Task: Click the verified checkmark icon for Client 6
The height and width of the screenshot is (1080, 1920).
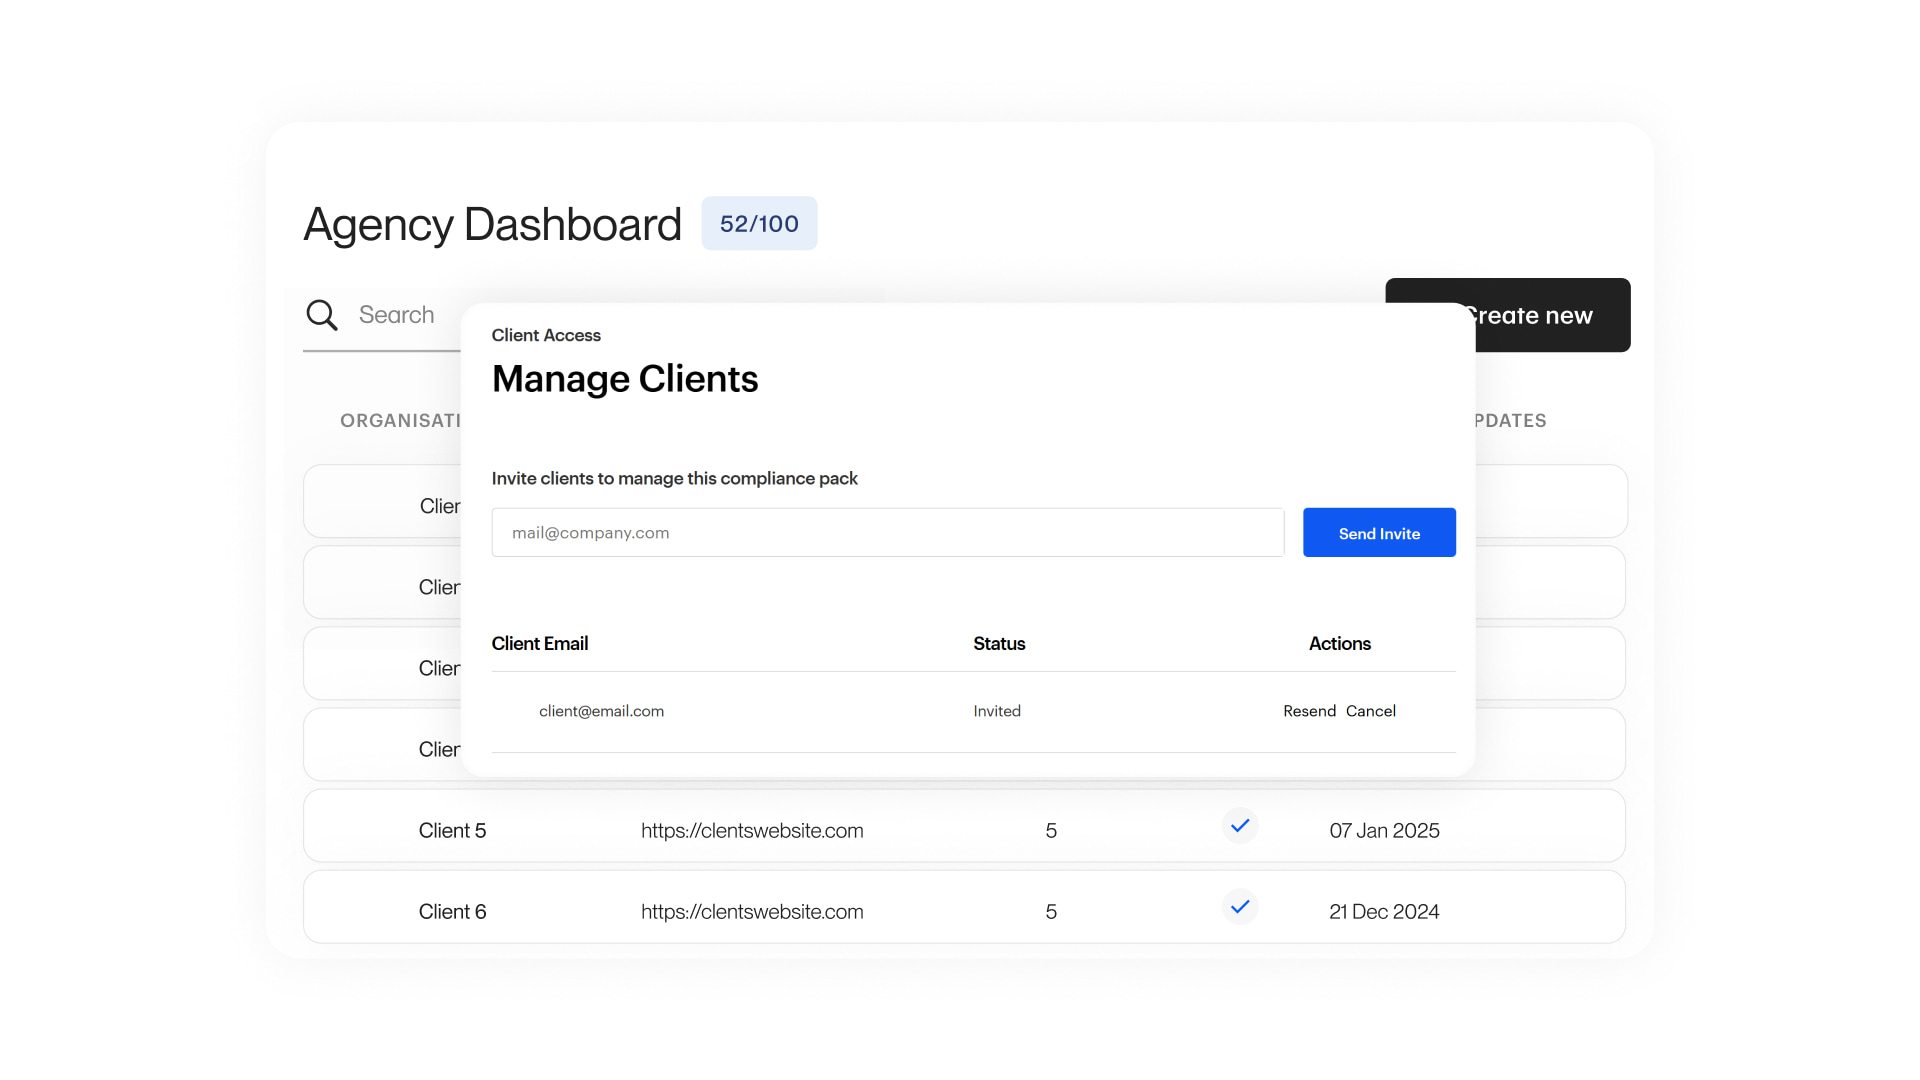Action: click(1240, 907)
